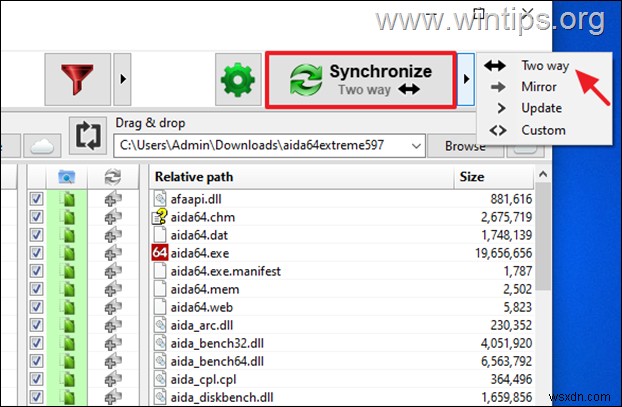Uncheck the aida64.web row checkbox

pyautogui.click(x=36, y=307)
